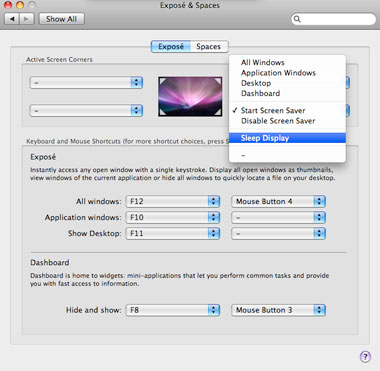
Task: Choose All Windows from the popup menu
Action: point(287,62)
